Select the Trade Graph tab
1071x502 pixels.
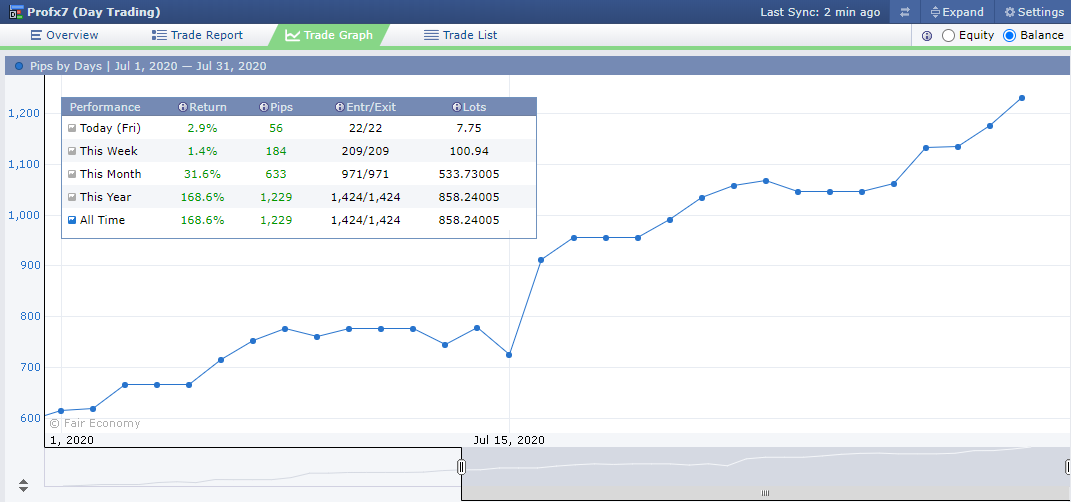329,35
